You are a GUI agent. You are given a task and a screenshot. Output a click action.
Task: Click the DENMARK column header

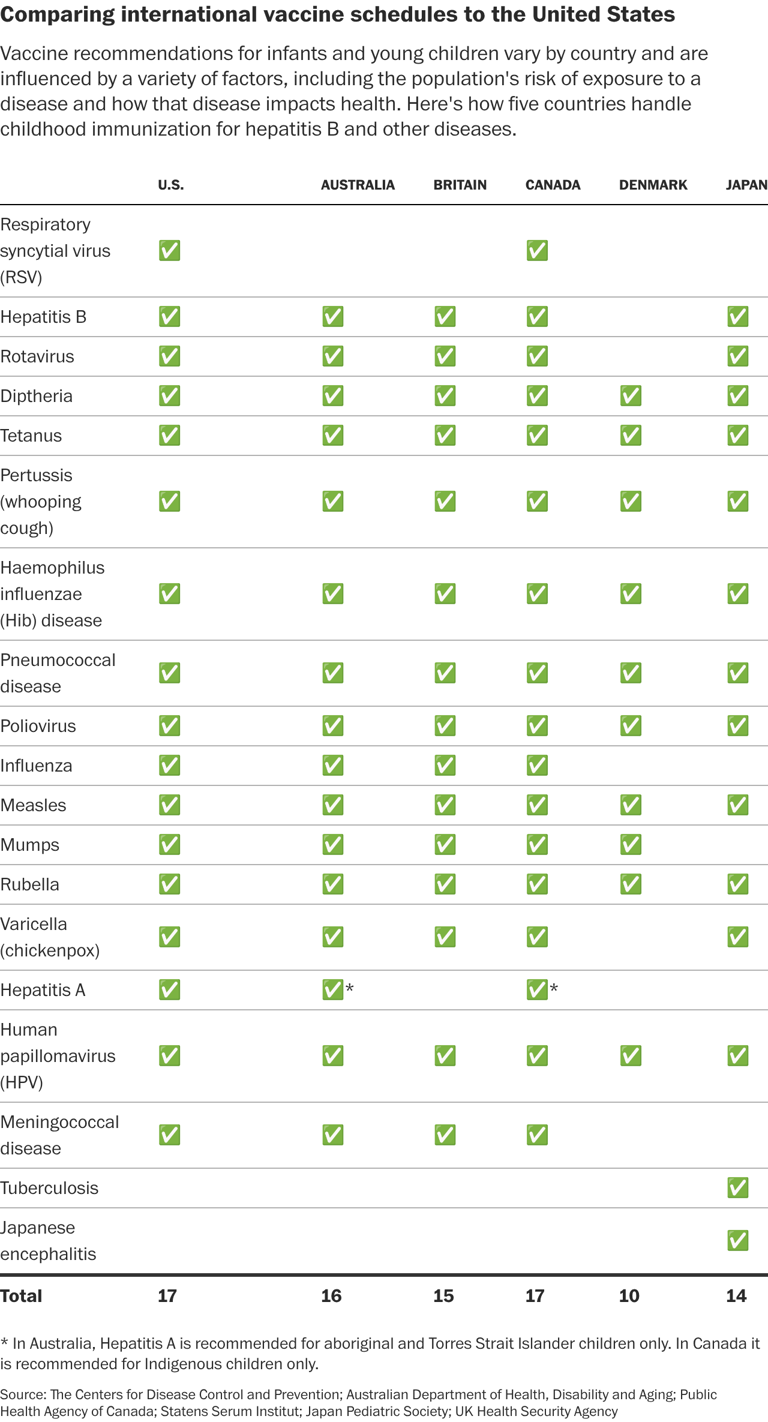tap(653, 185)
